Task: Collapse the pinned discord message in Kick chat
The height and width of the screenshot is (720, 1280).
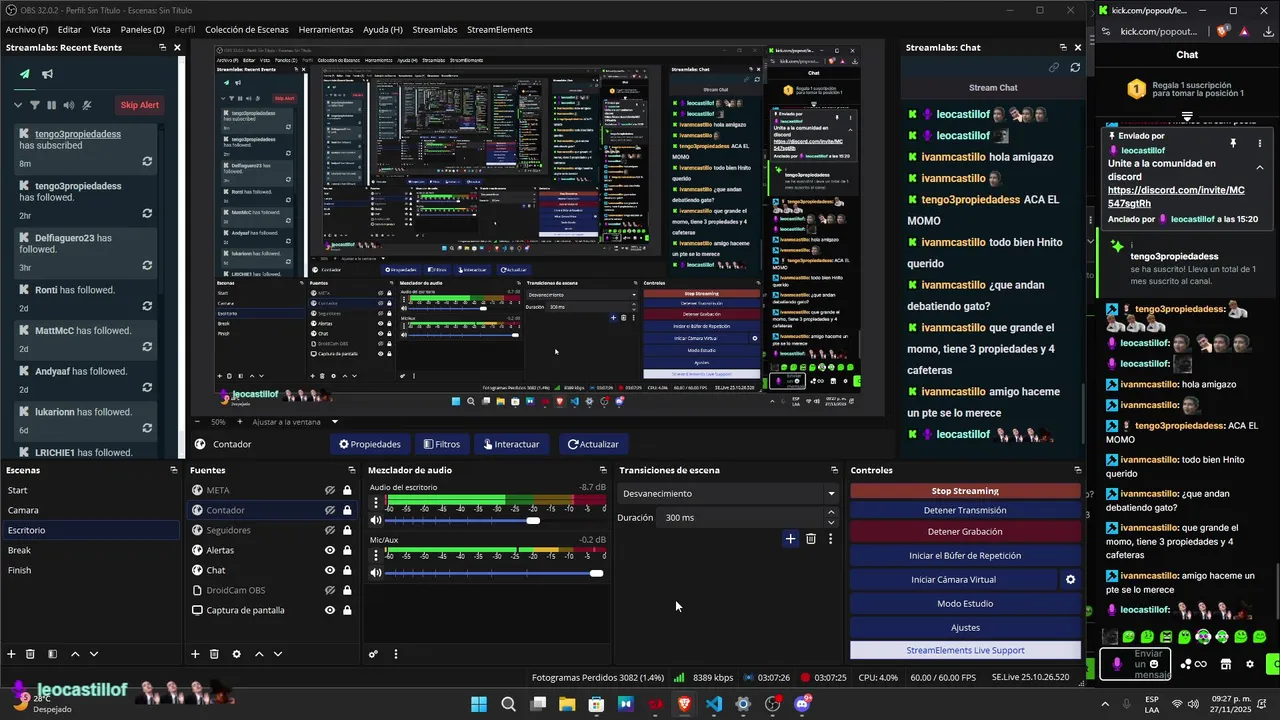Action: click(1260, 167)
